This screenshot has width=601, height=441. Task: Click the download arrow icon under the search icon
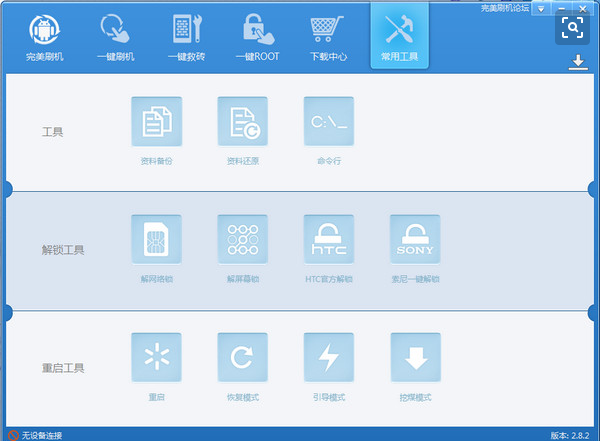(578, 62)
